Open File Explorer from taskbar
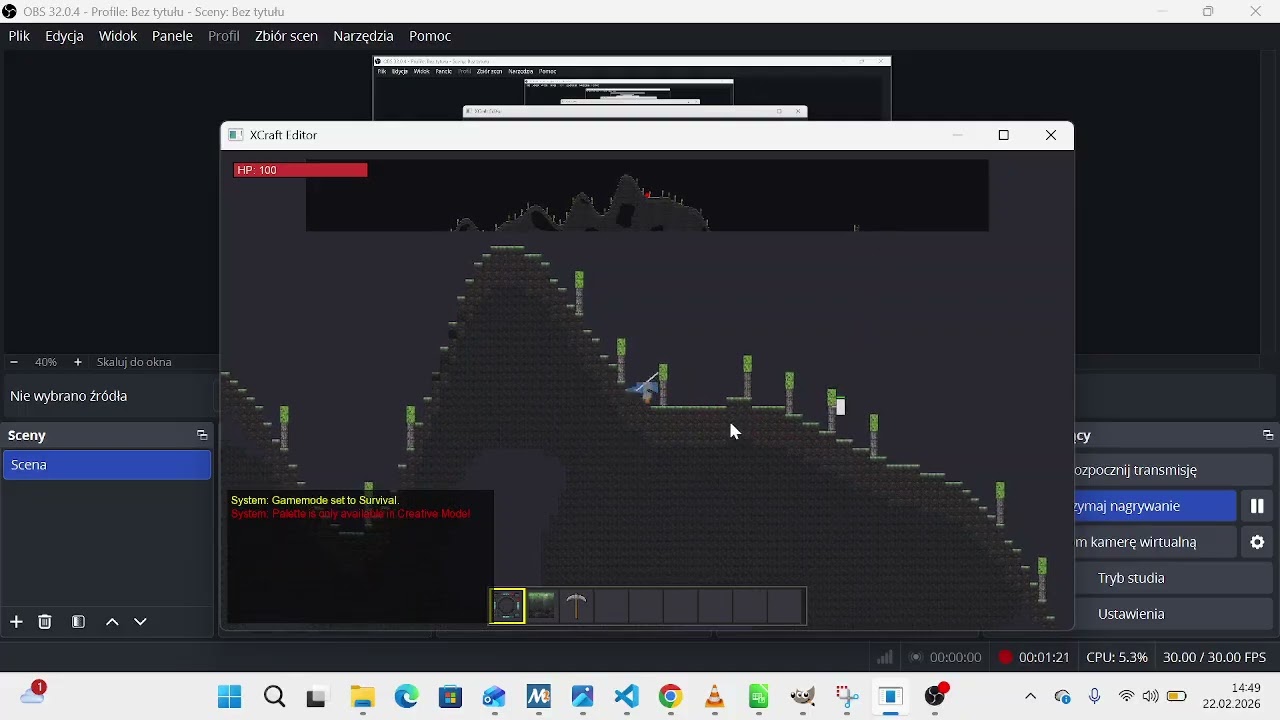 (x=362, y=697)
